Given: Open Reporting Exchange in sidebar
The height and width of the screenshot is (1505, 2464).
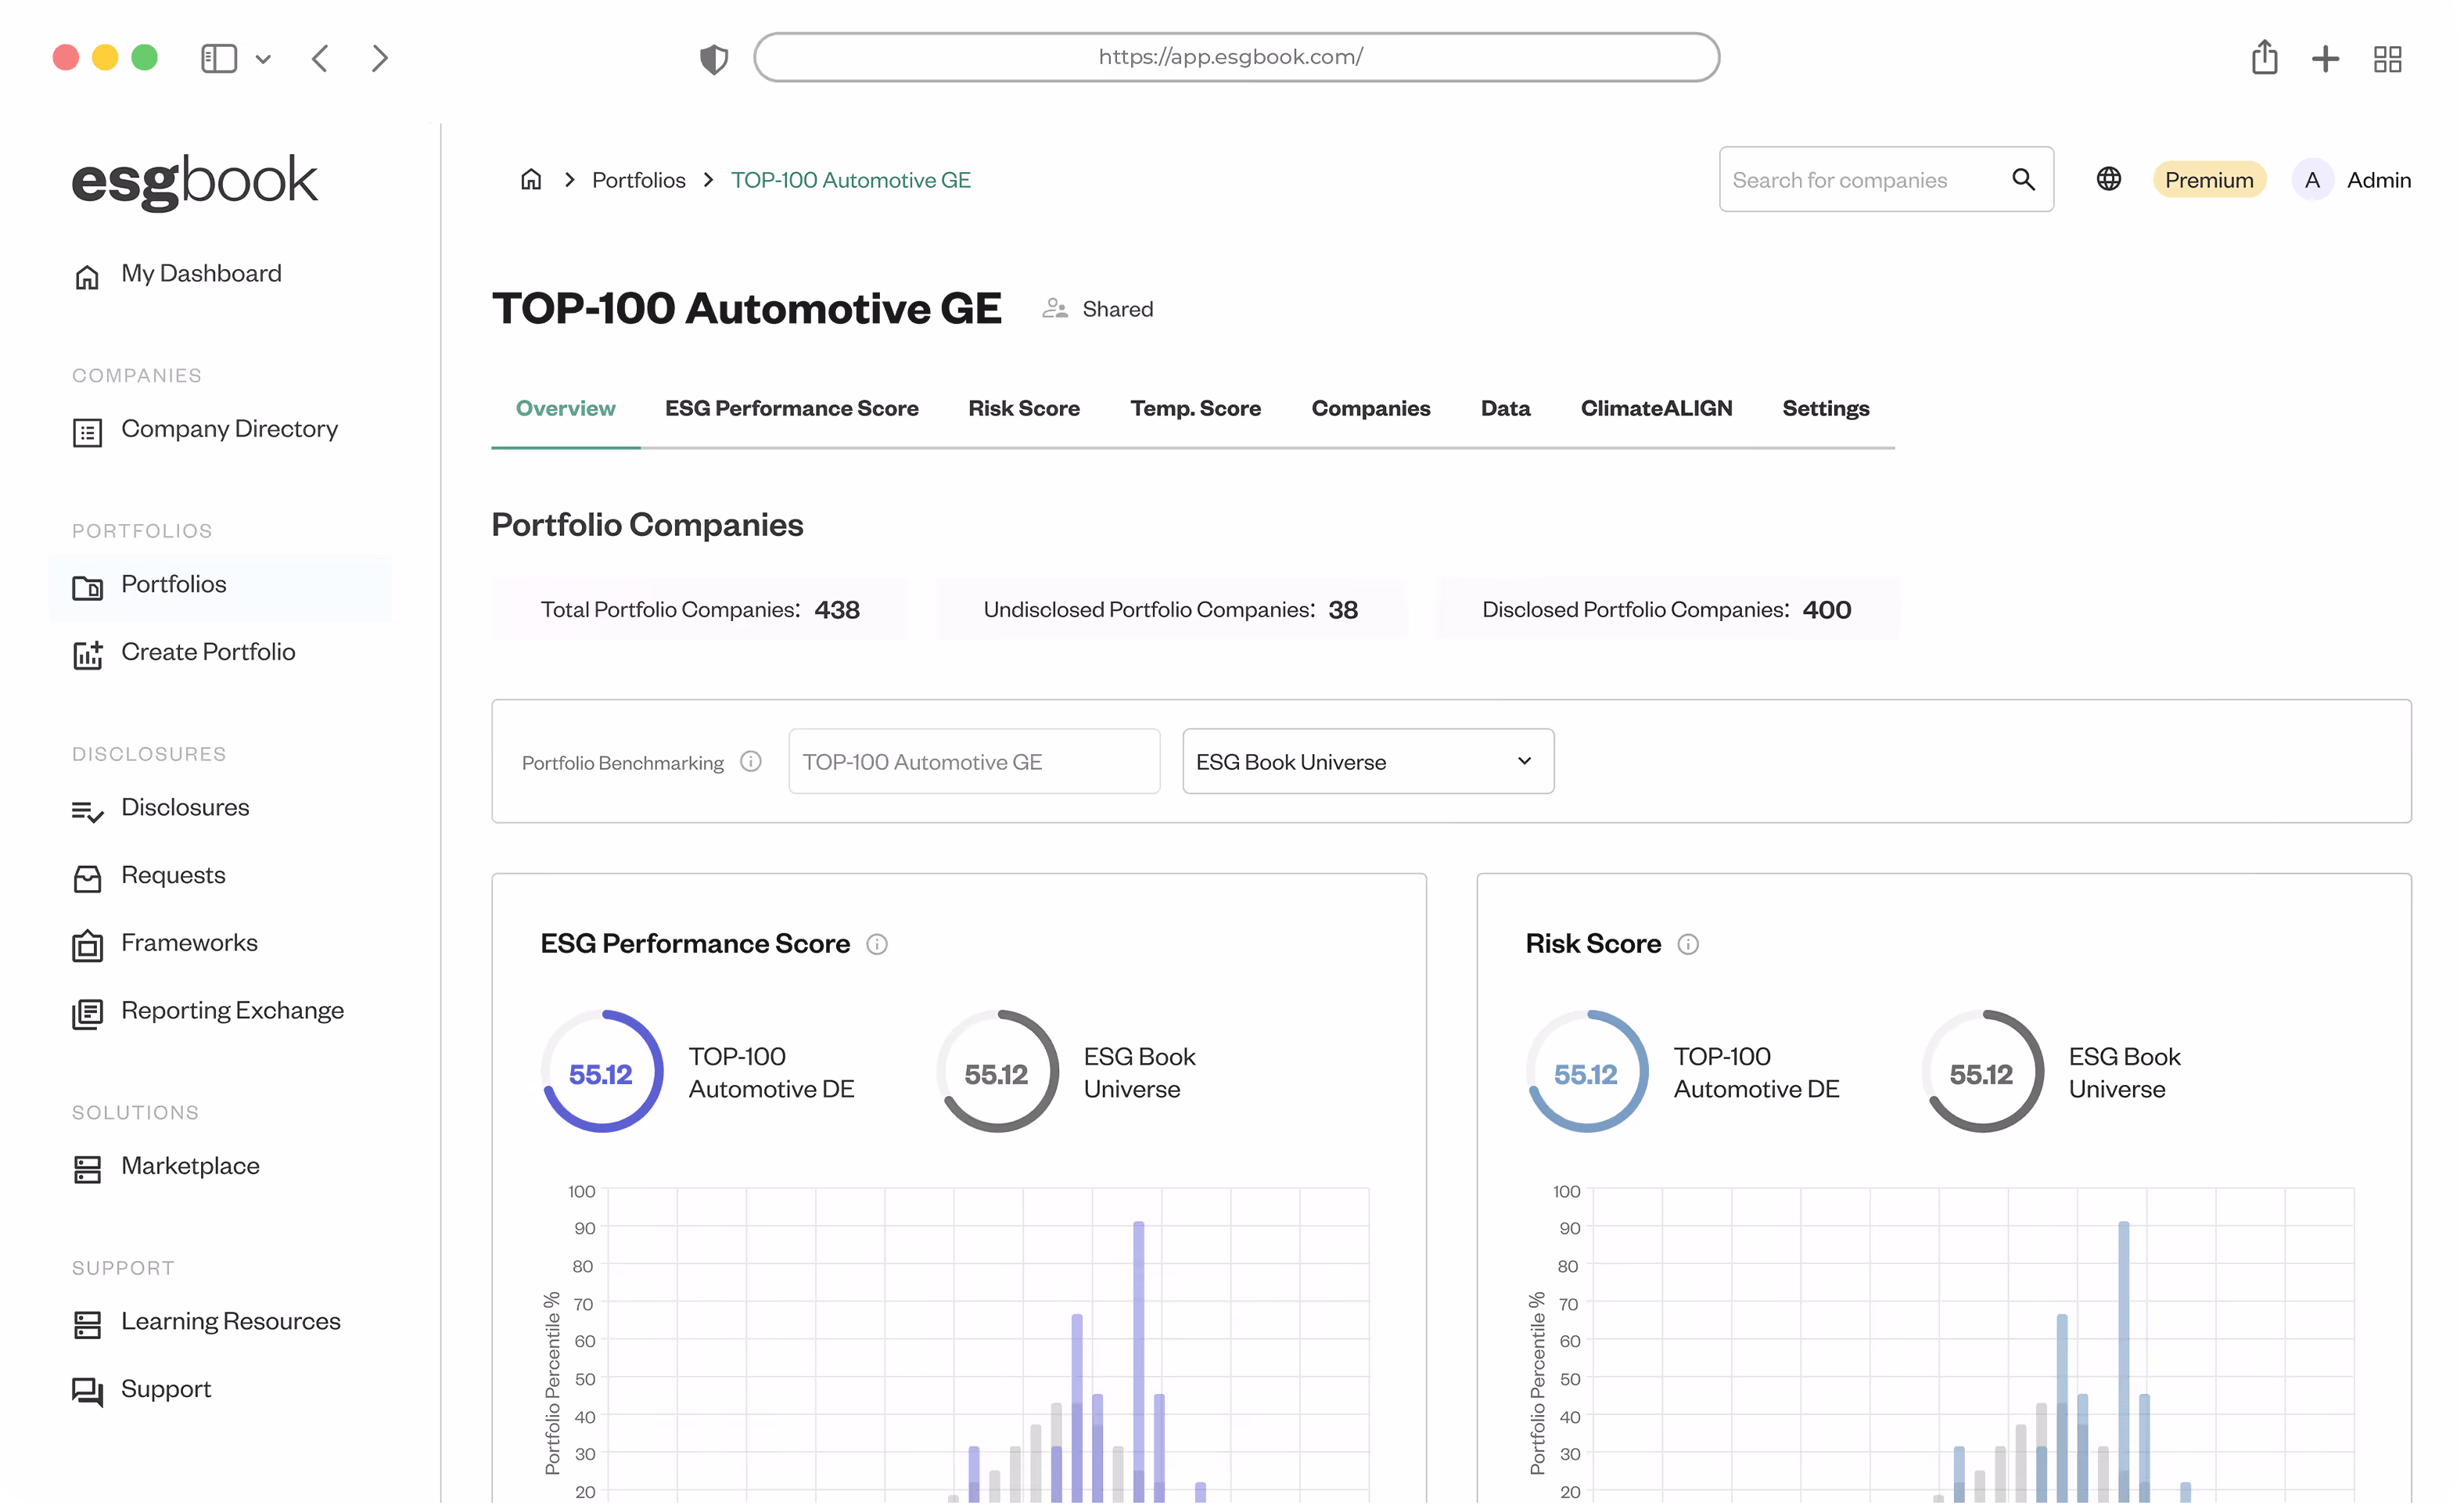Looking at the screenshot, I should pos(232,1011).
